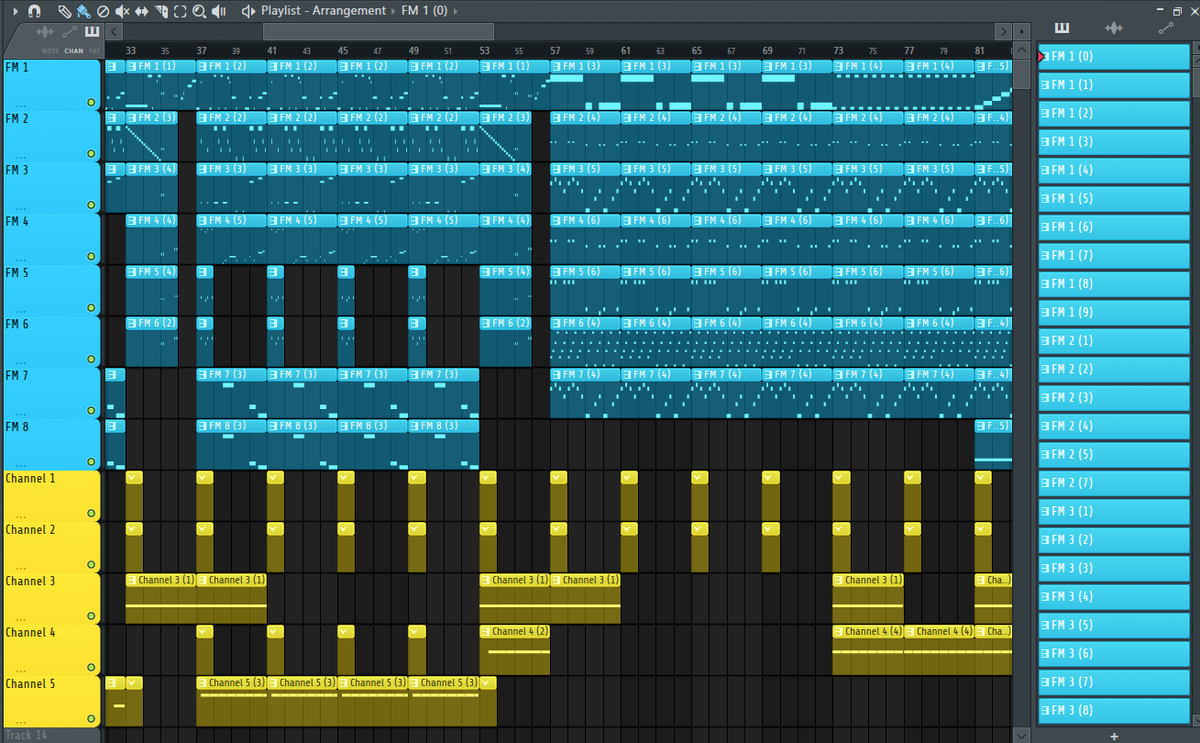Screen dimensions: 1200x743
Task: Mute track FM 7 via green light
Action: pyautogui.click(x=91, y=410)
